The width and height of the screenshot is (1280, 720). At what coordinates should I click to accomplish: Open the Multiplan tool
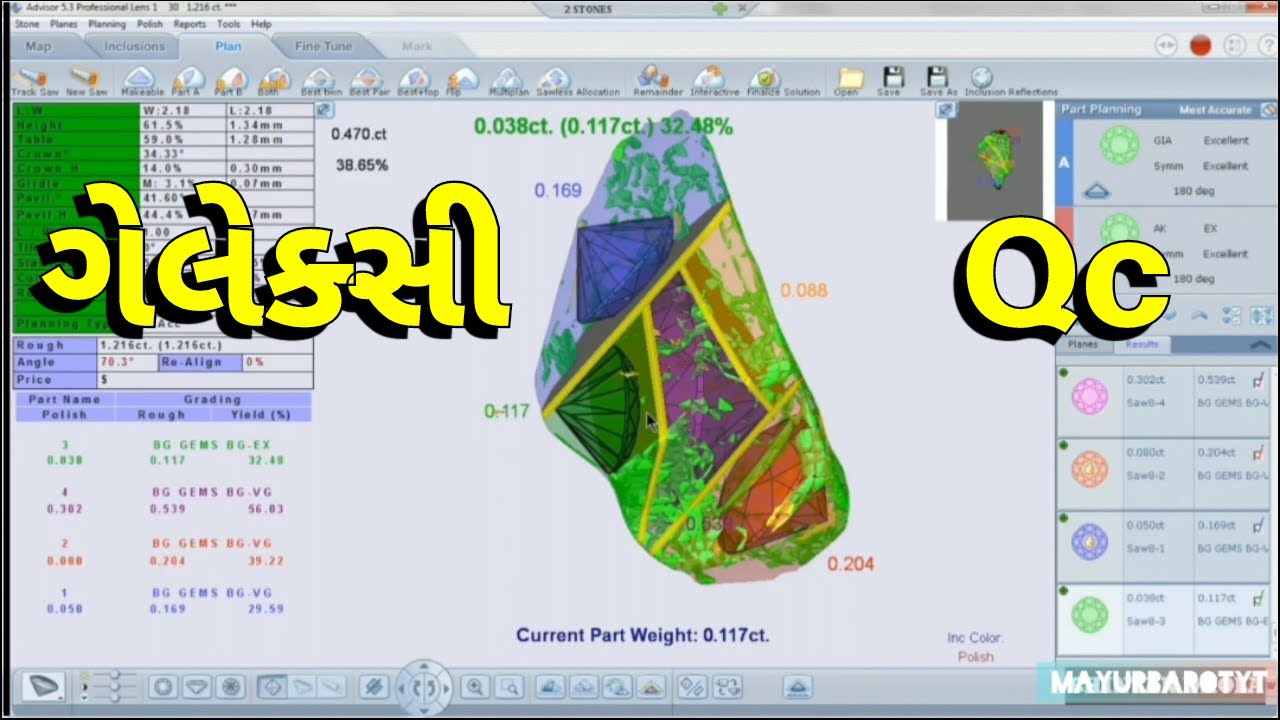509,82
